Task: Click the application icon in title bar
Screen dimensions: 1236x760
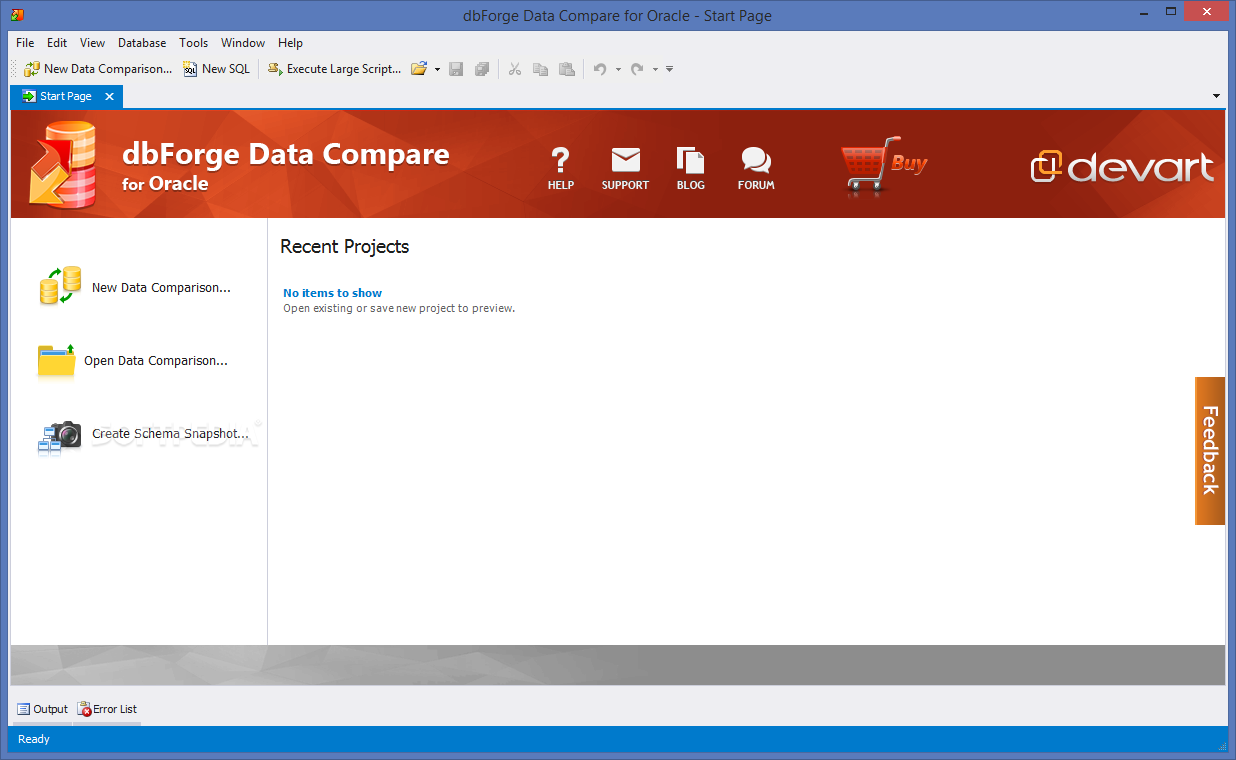Action: (x=17, y=15)
